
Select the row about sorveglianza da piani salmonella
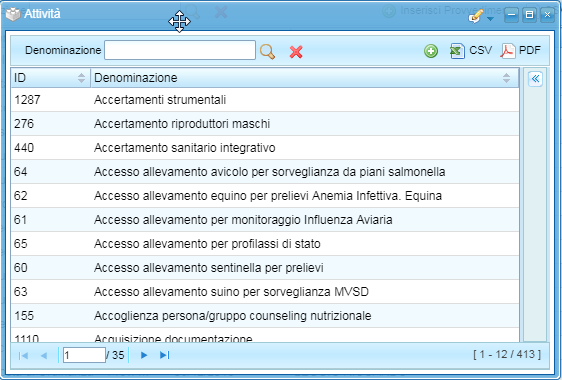tap(265, 172)
